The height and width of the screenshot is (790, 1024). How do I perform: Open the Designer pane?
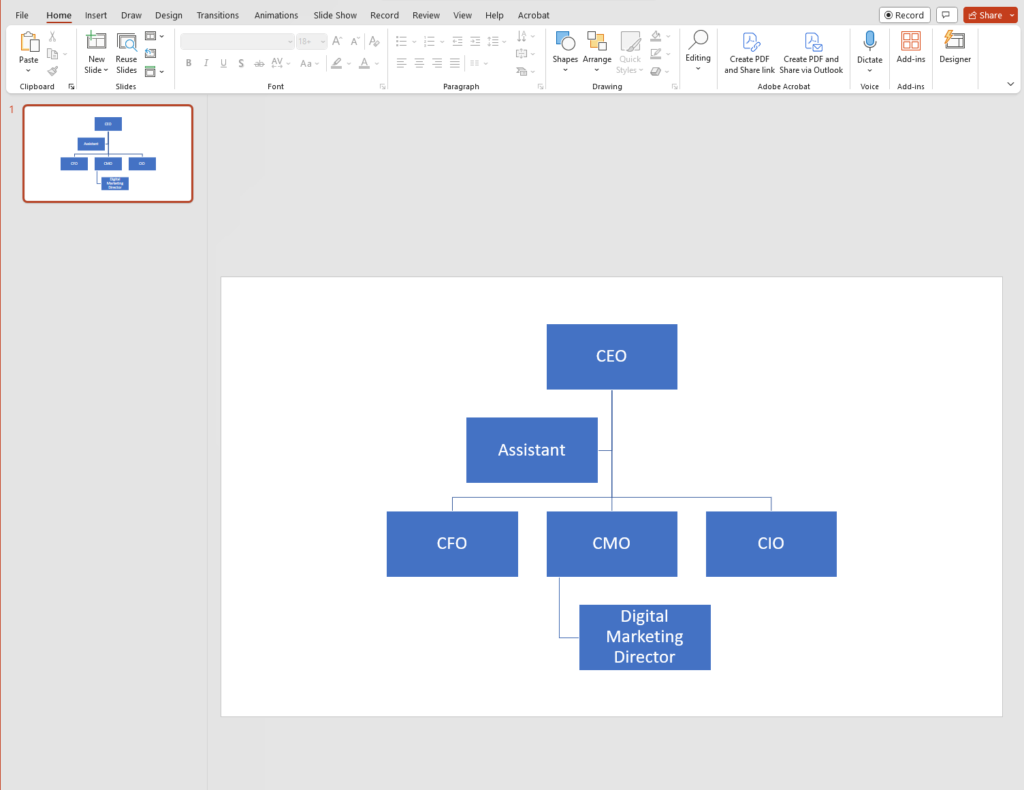click(x=955, y=47)
